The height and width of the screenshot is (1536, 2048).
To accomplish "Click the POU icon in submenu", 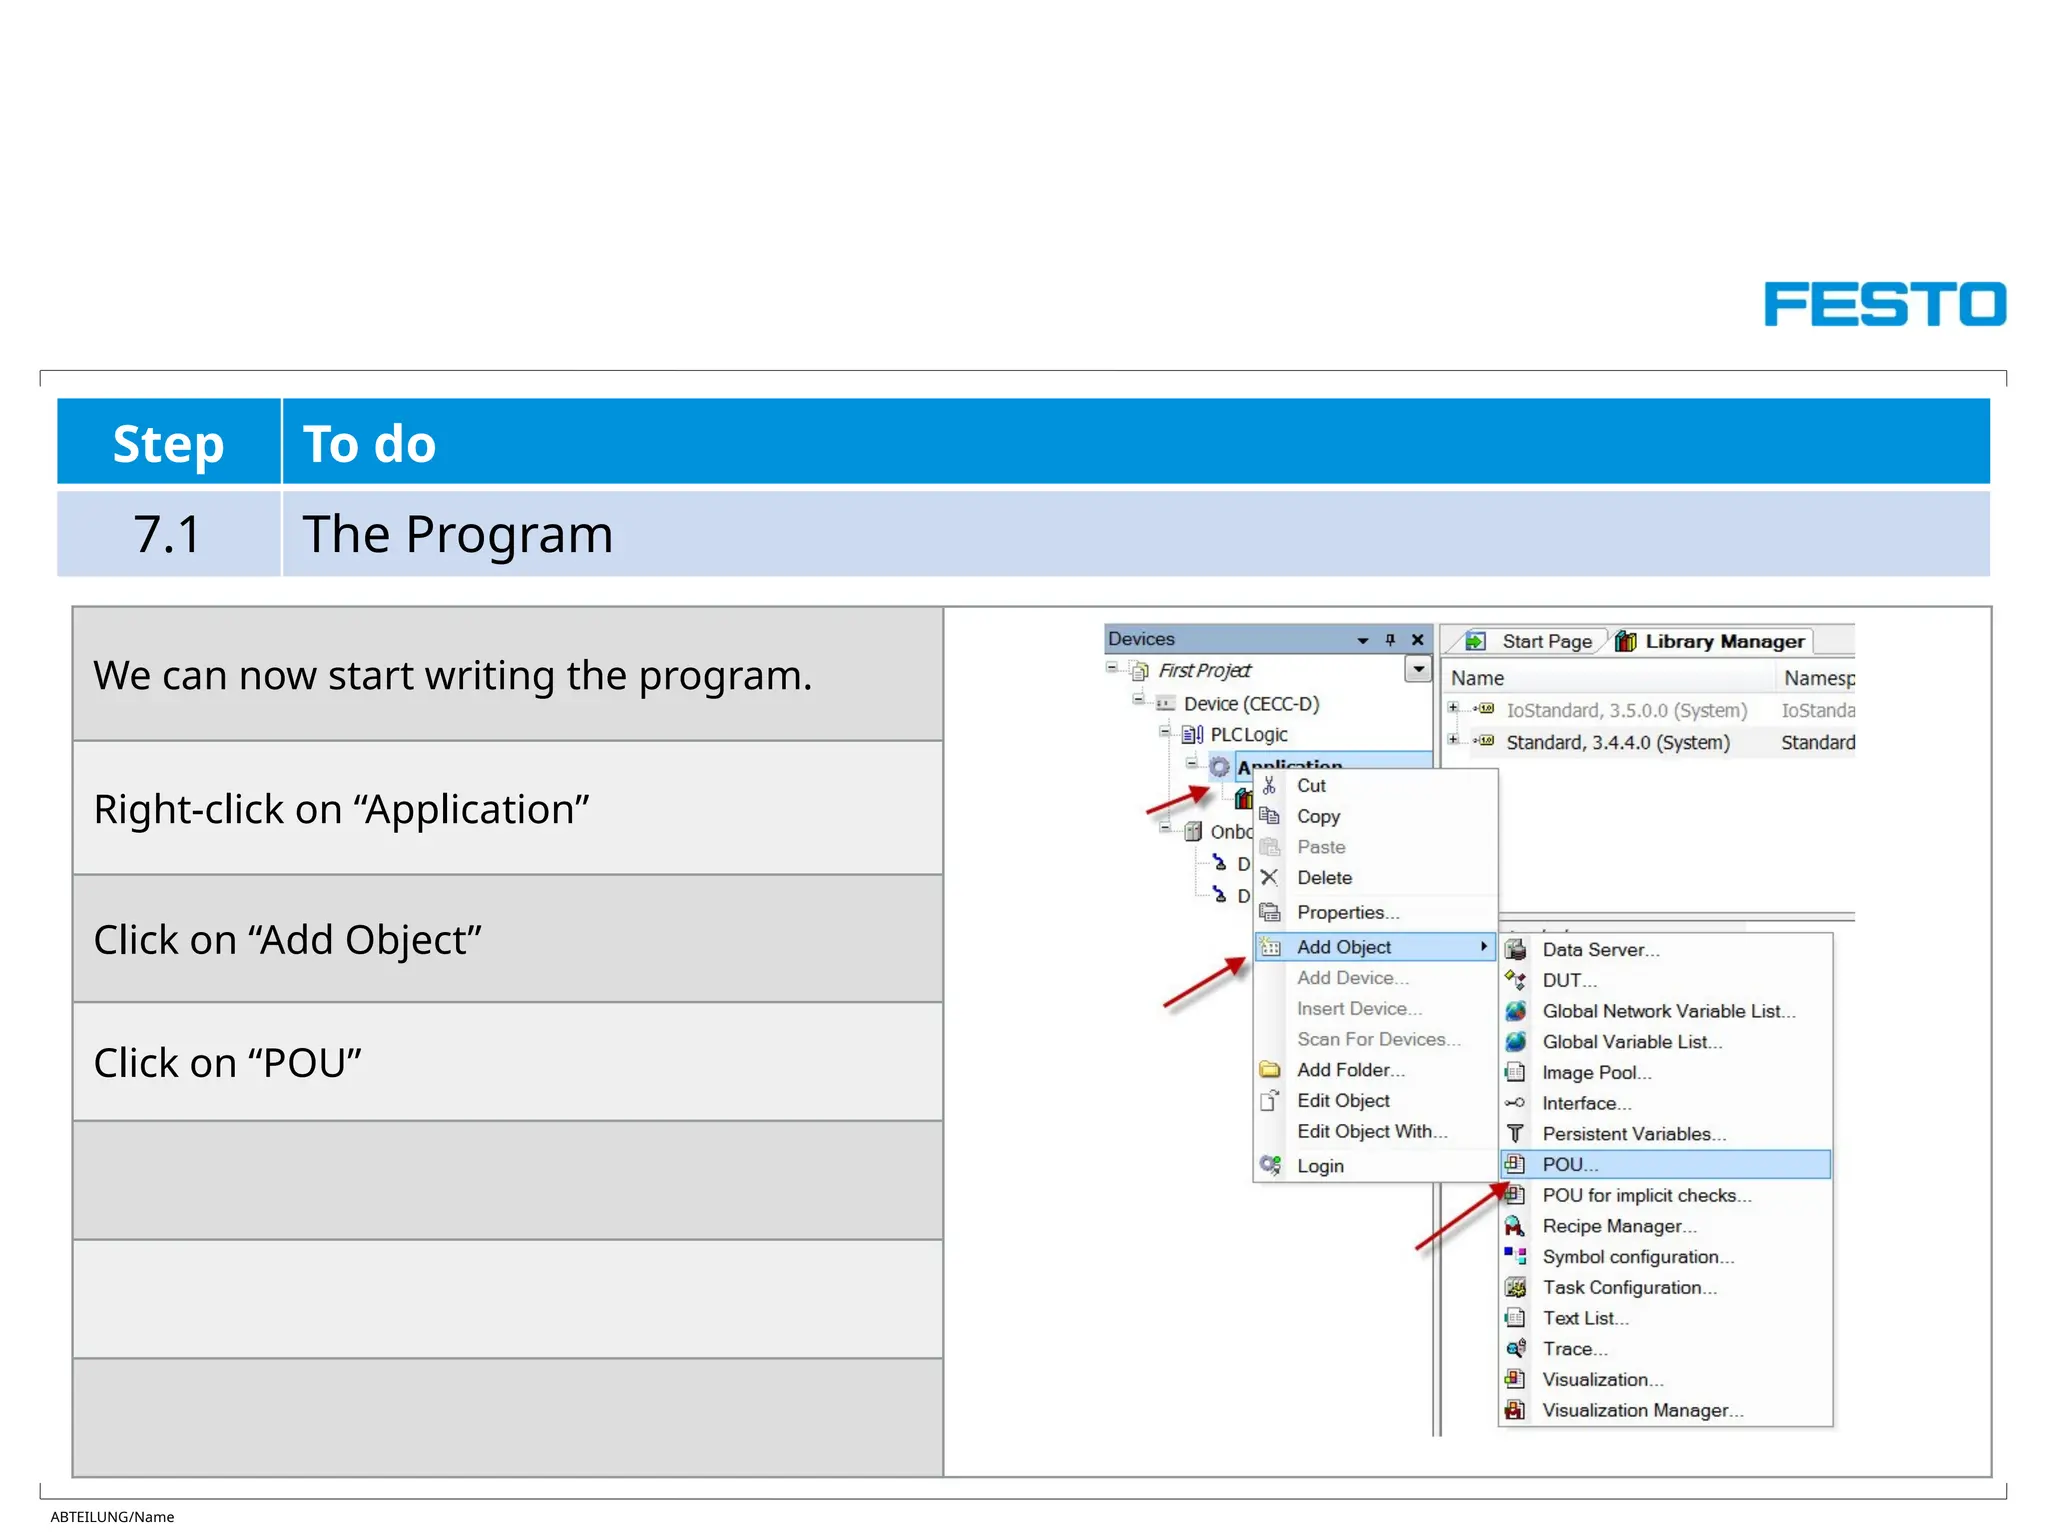I will 1515,1164.
